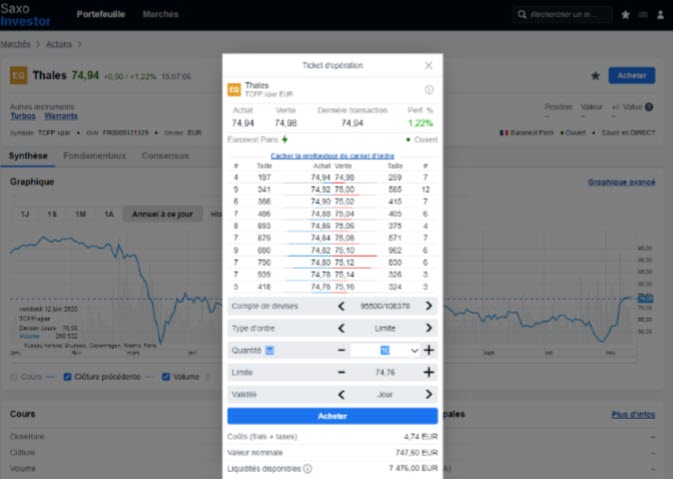Open Thales instrument info icon in ticket
Viewport: 673px width, 479px height.
click(429, 89)
